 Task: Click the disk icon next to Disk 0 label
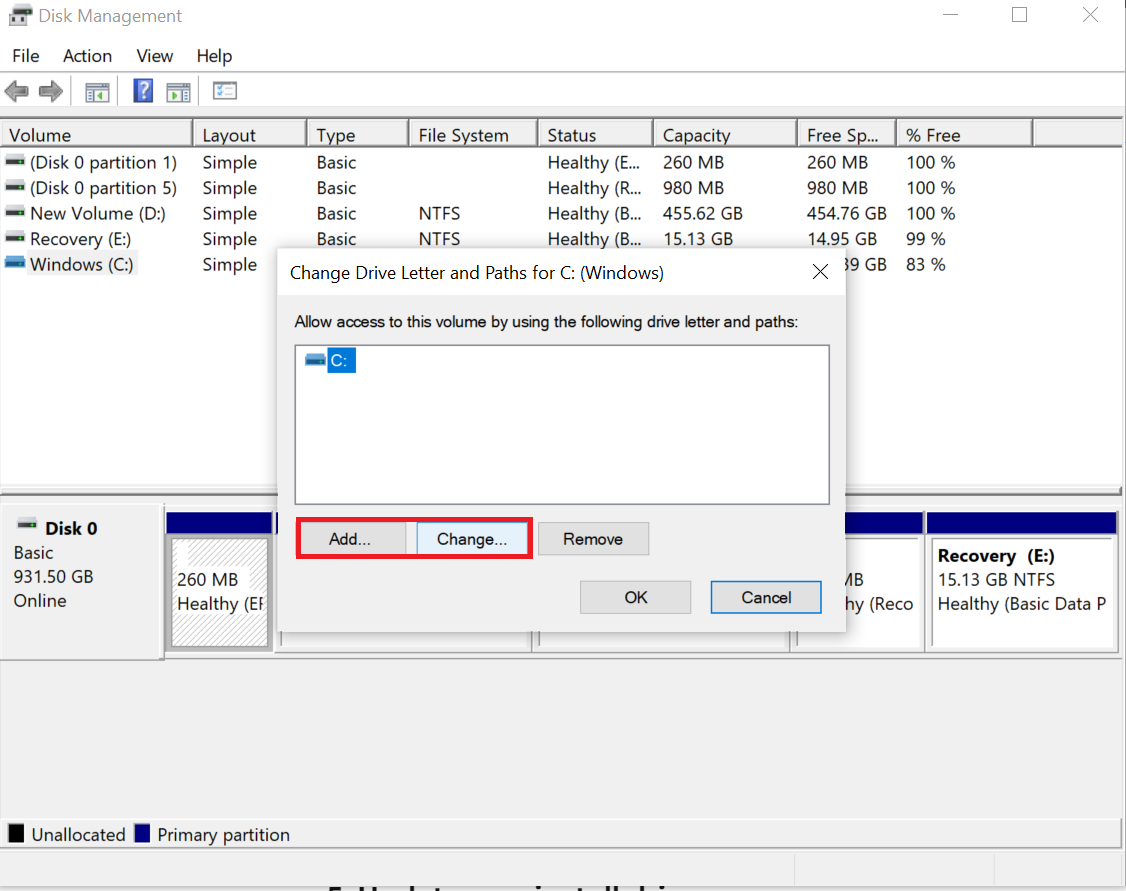(x=27, y=526)
